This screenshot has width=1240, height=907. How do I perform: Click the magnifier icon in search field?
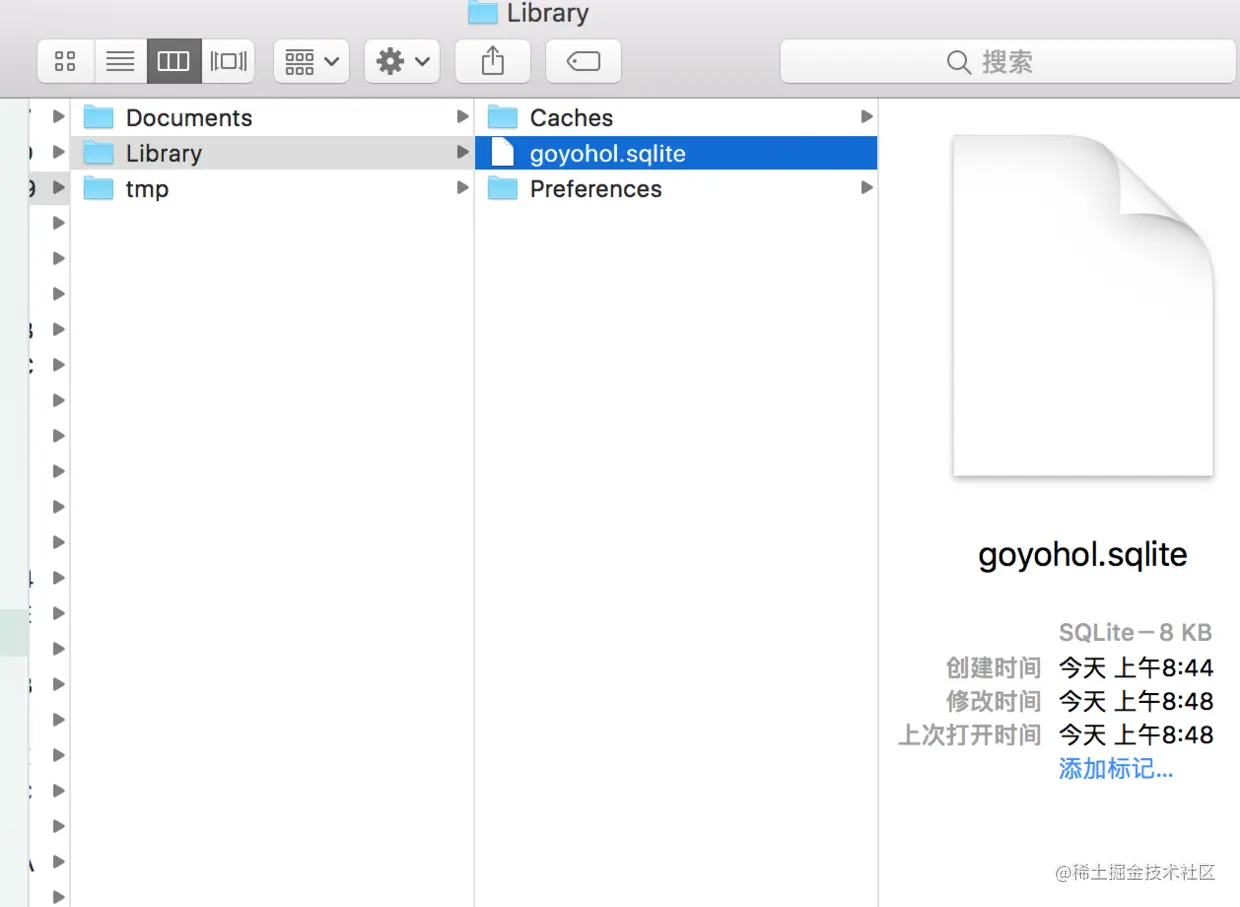[x=958, y=63]
